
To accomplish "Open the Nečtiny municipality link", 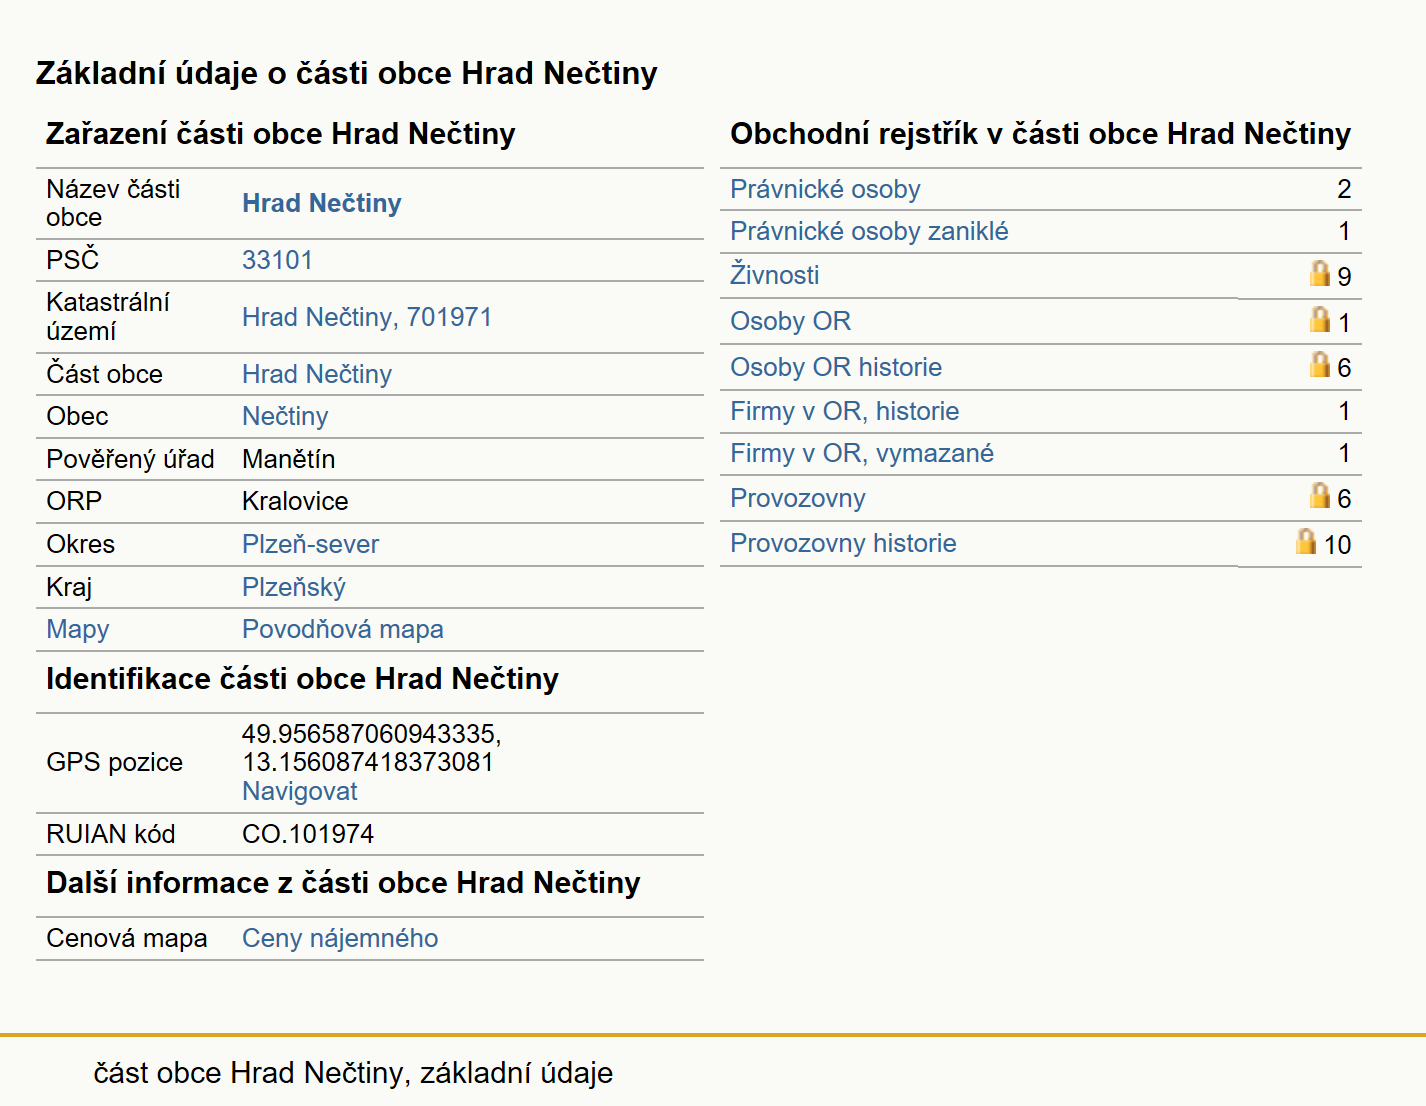I will [x=285, y=416].
